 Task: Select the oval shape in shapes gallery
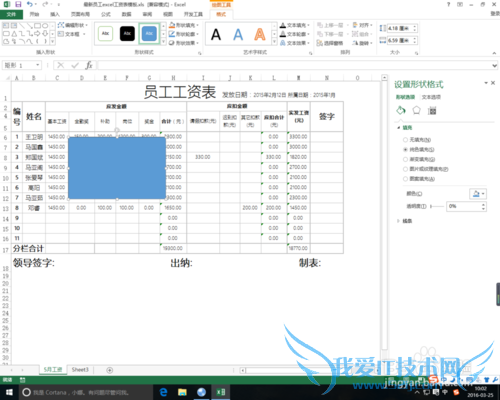[45, 26]
